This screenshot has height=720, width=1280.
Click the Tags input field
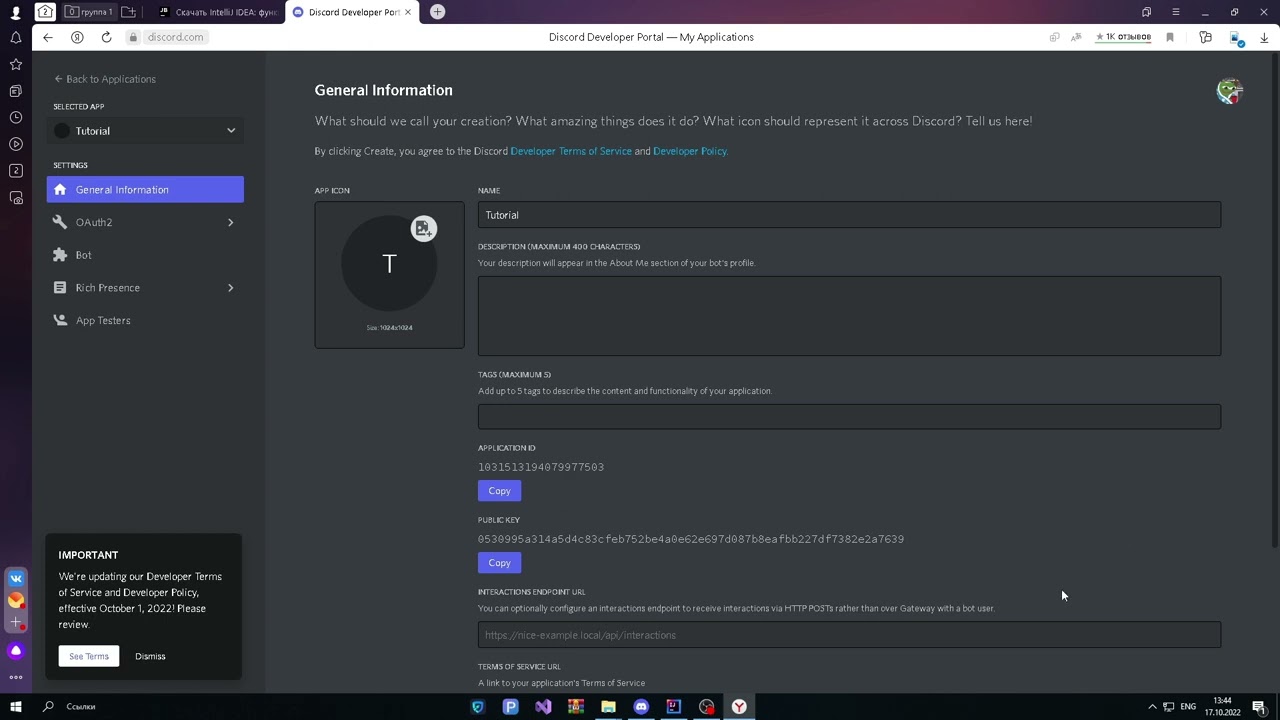[849, 417]
